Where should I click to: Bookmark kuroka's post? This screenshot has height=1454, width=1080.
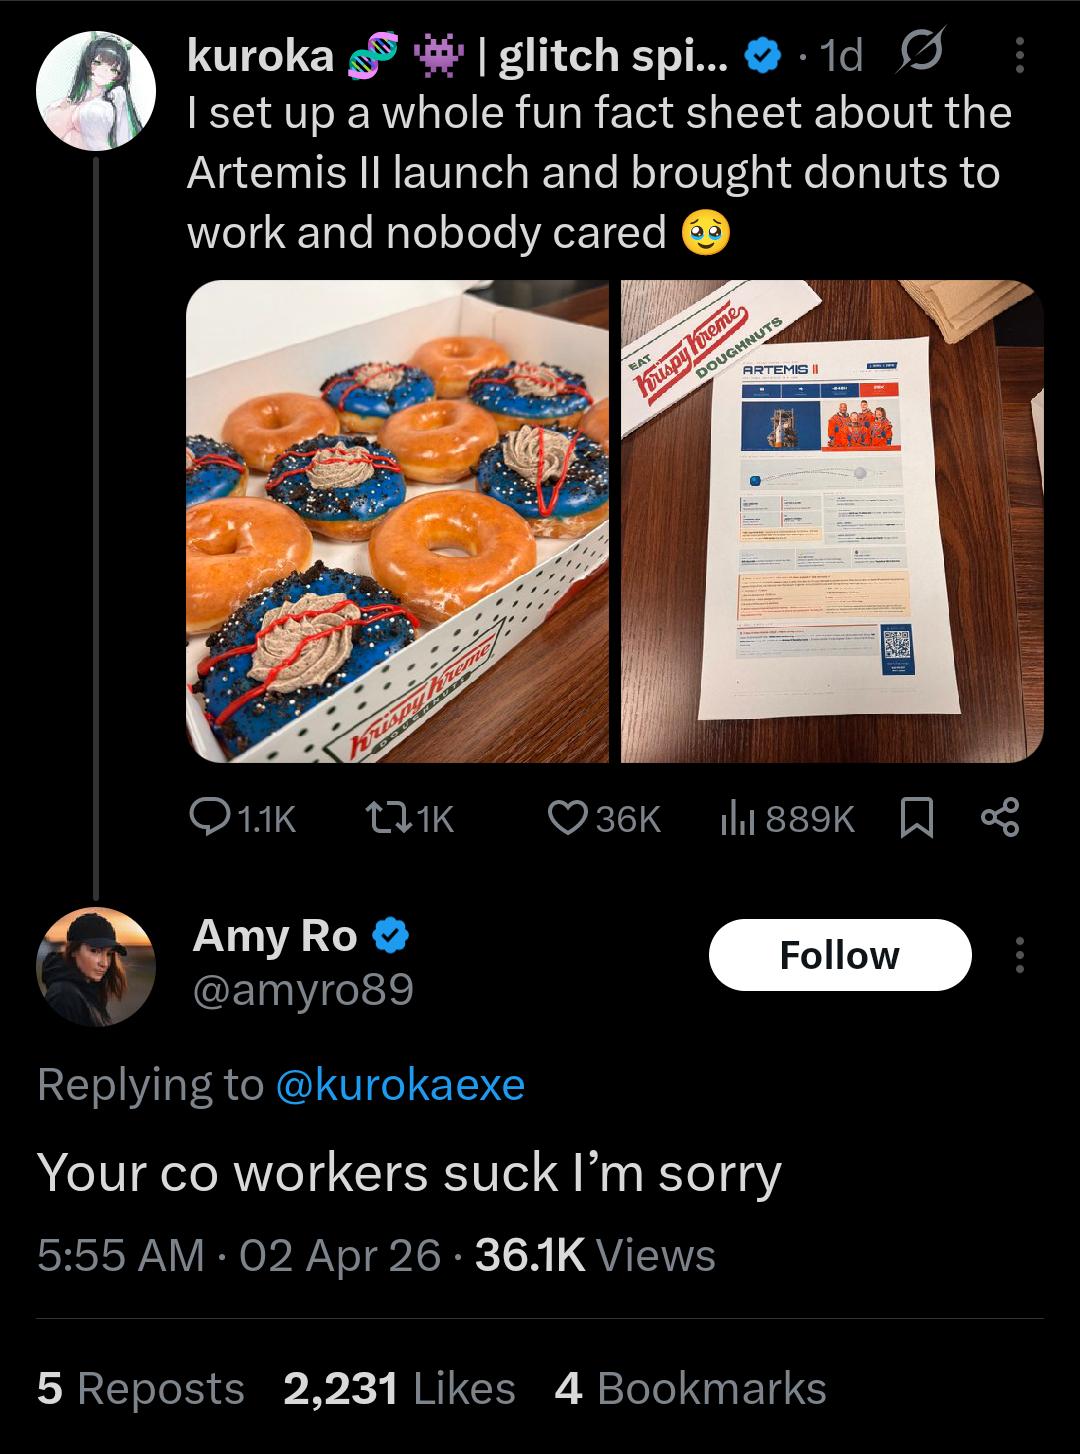[x=918, y=820]
